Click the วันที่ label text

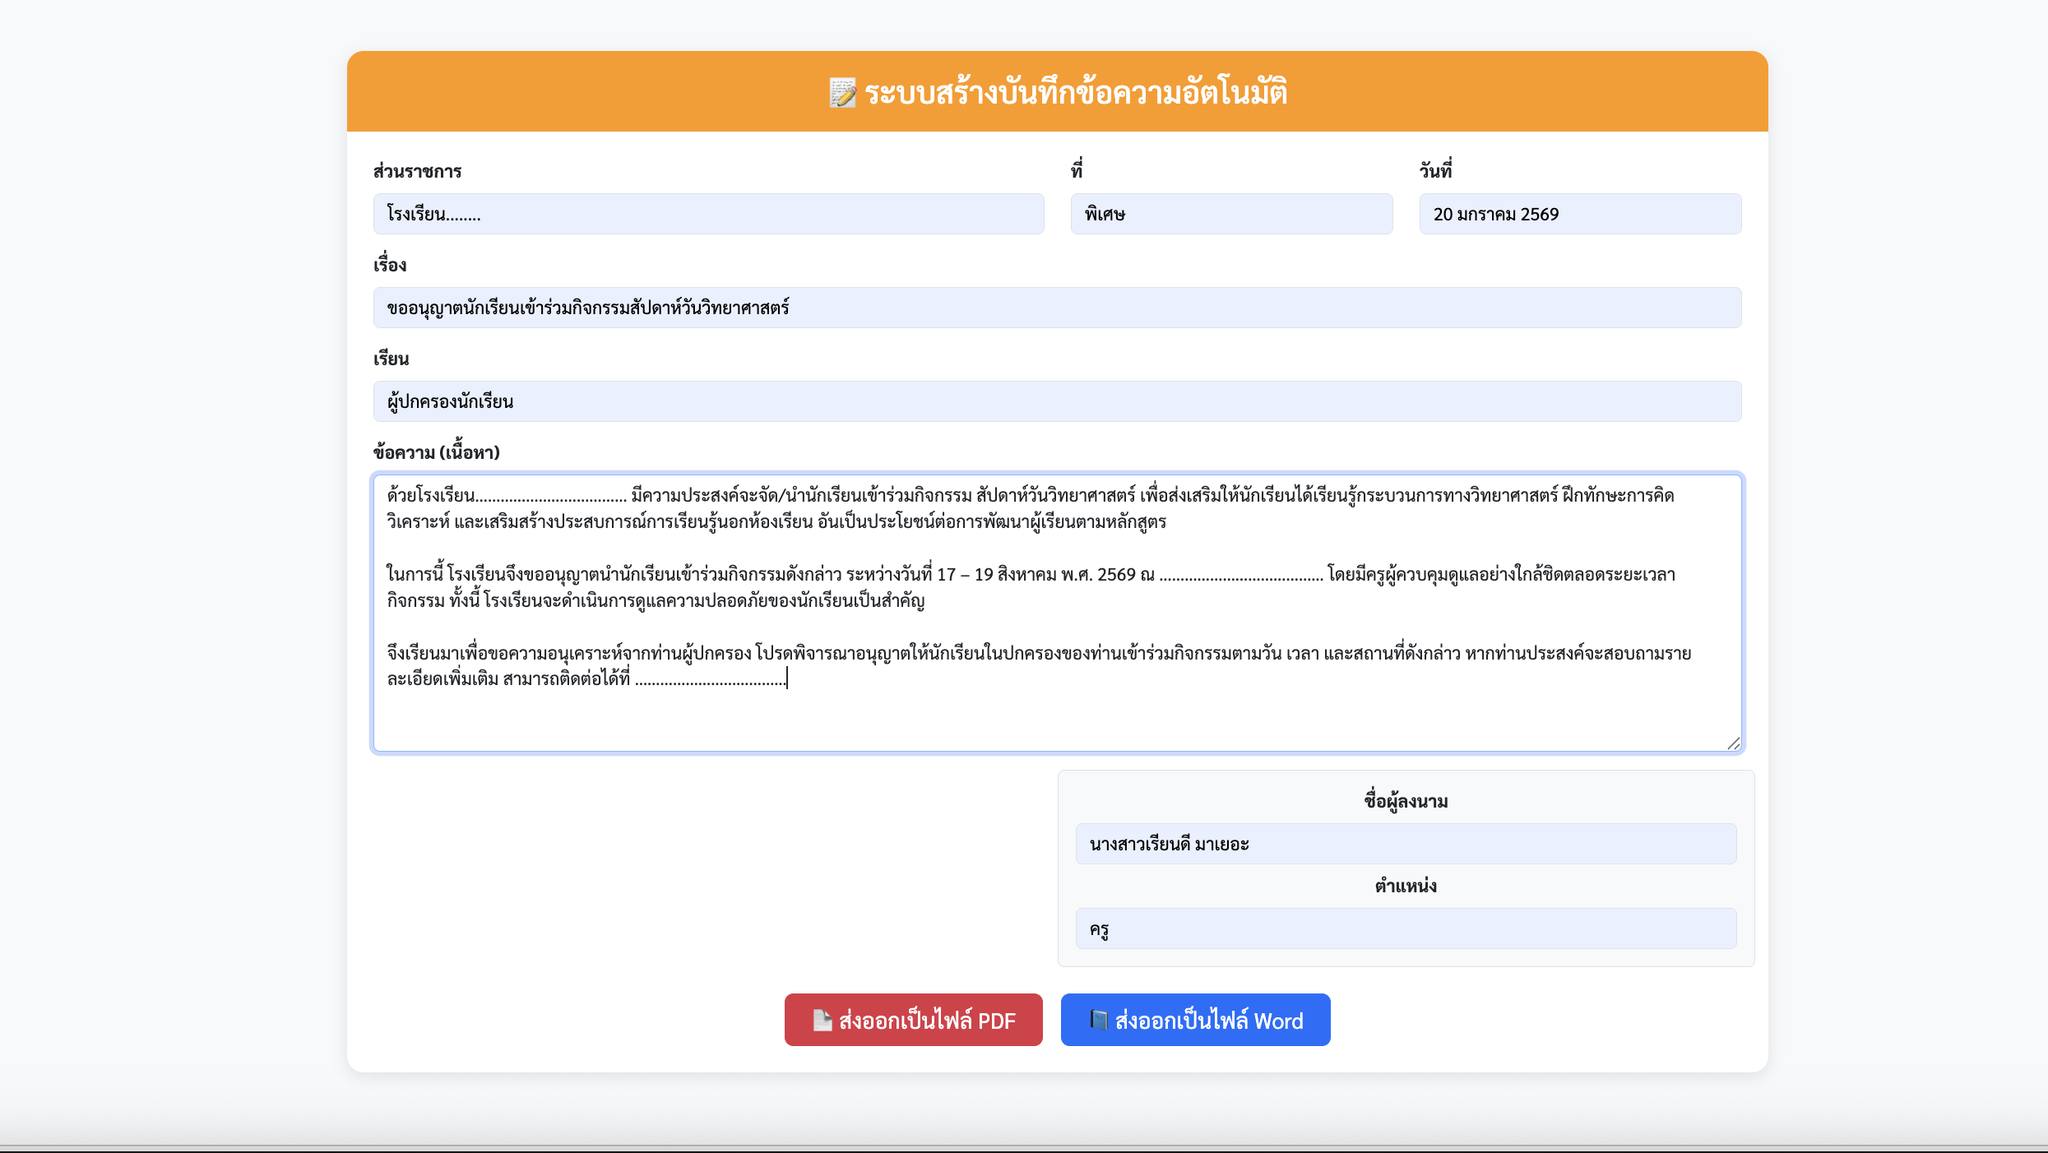tap(1435, 171)
